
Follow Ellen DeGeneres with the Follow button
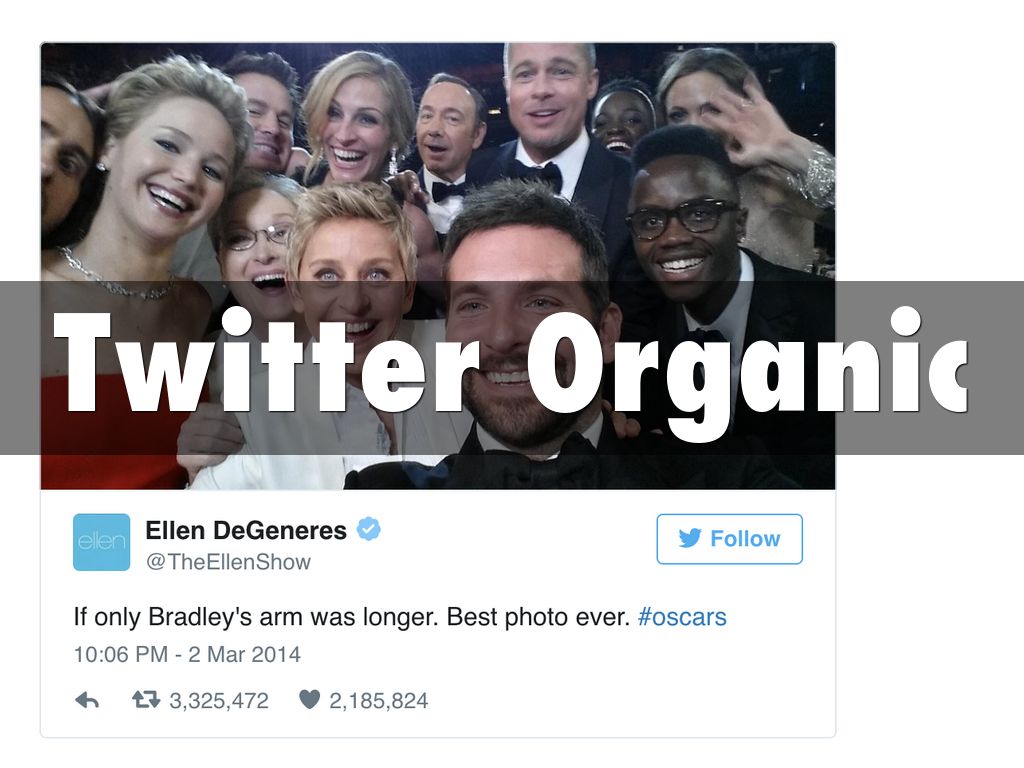(729, 539)
